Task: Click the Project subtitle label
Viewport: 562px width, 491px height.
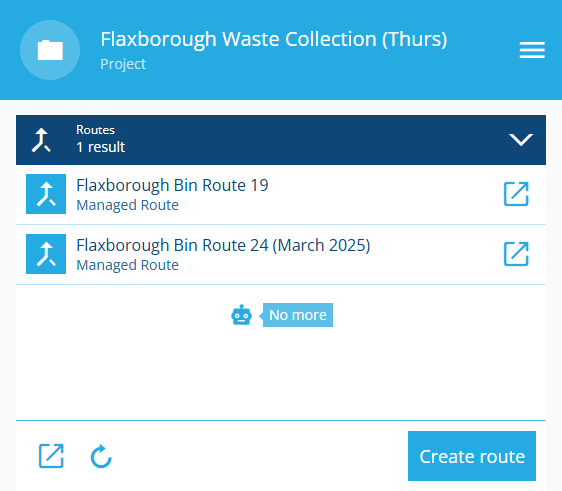Action: [x=123, y=64]
